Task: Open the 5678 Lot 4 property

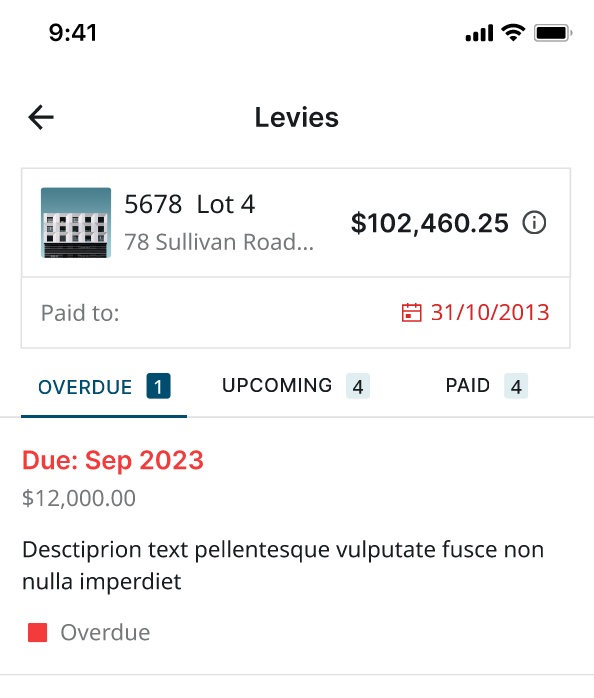Action: click(190, 205)
